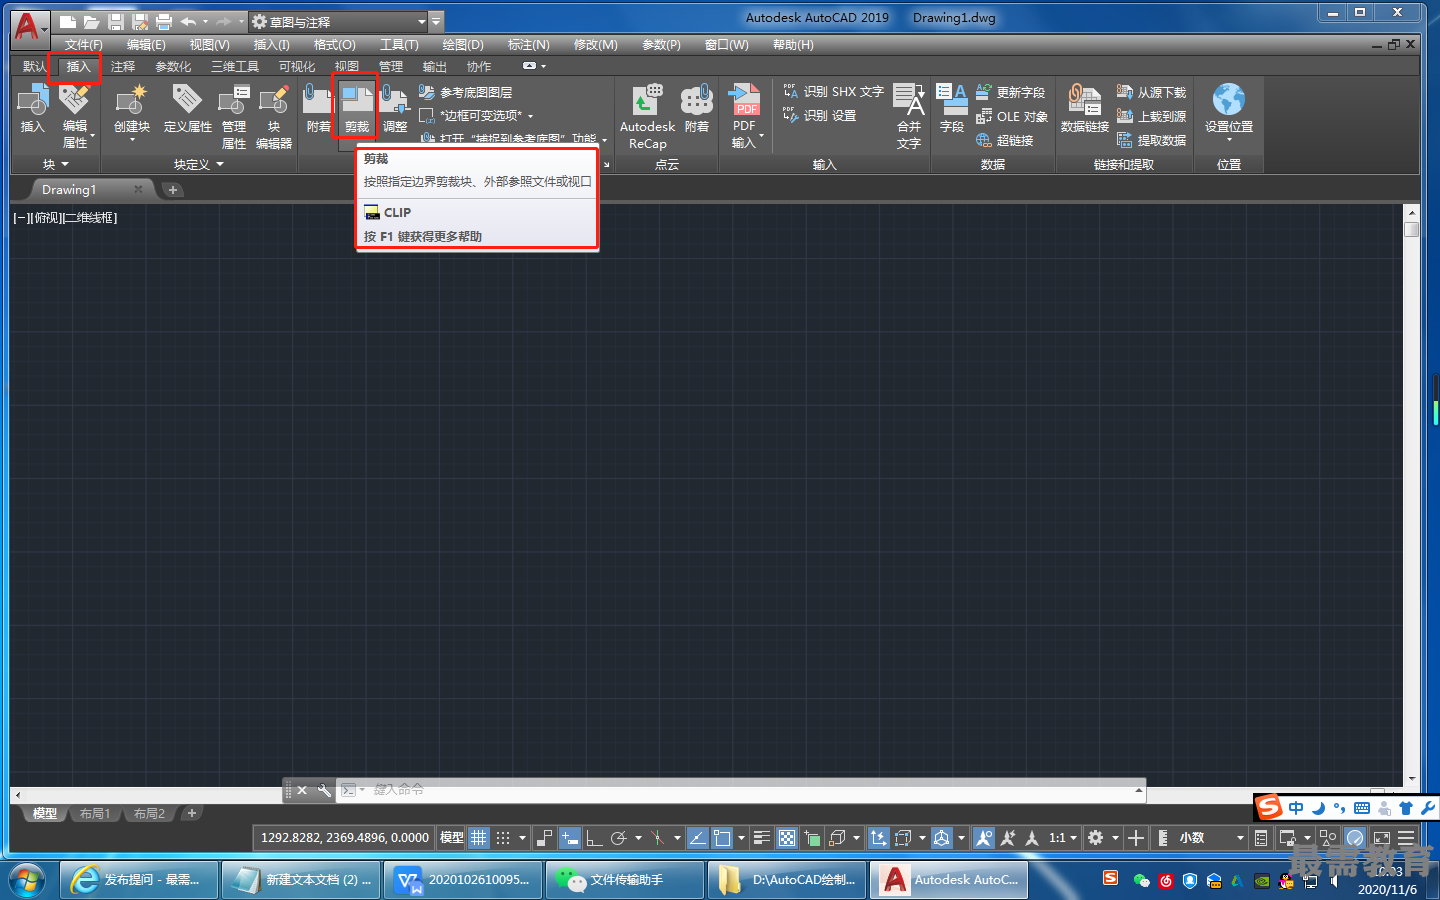Click the New file icon in quick access
1440x900 pixels.
click(x=67, y=21)
